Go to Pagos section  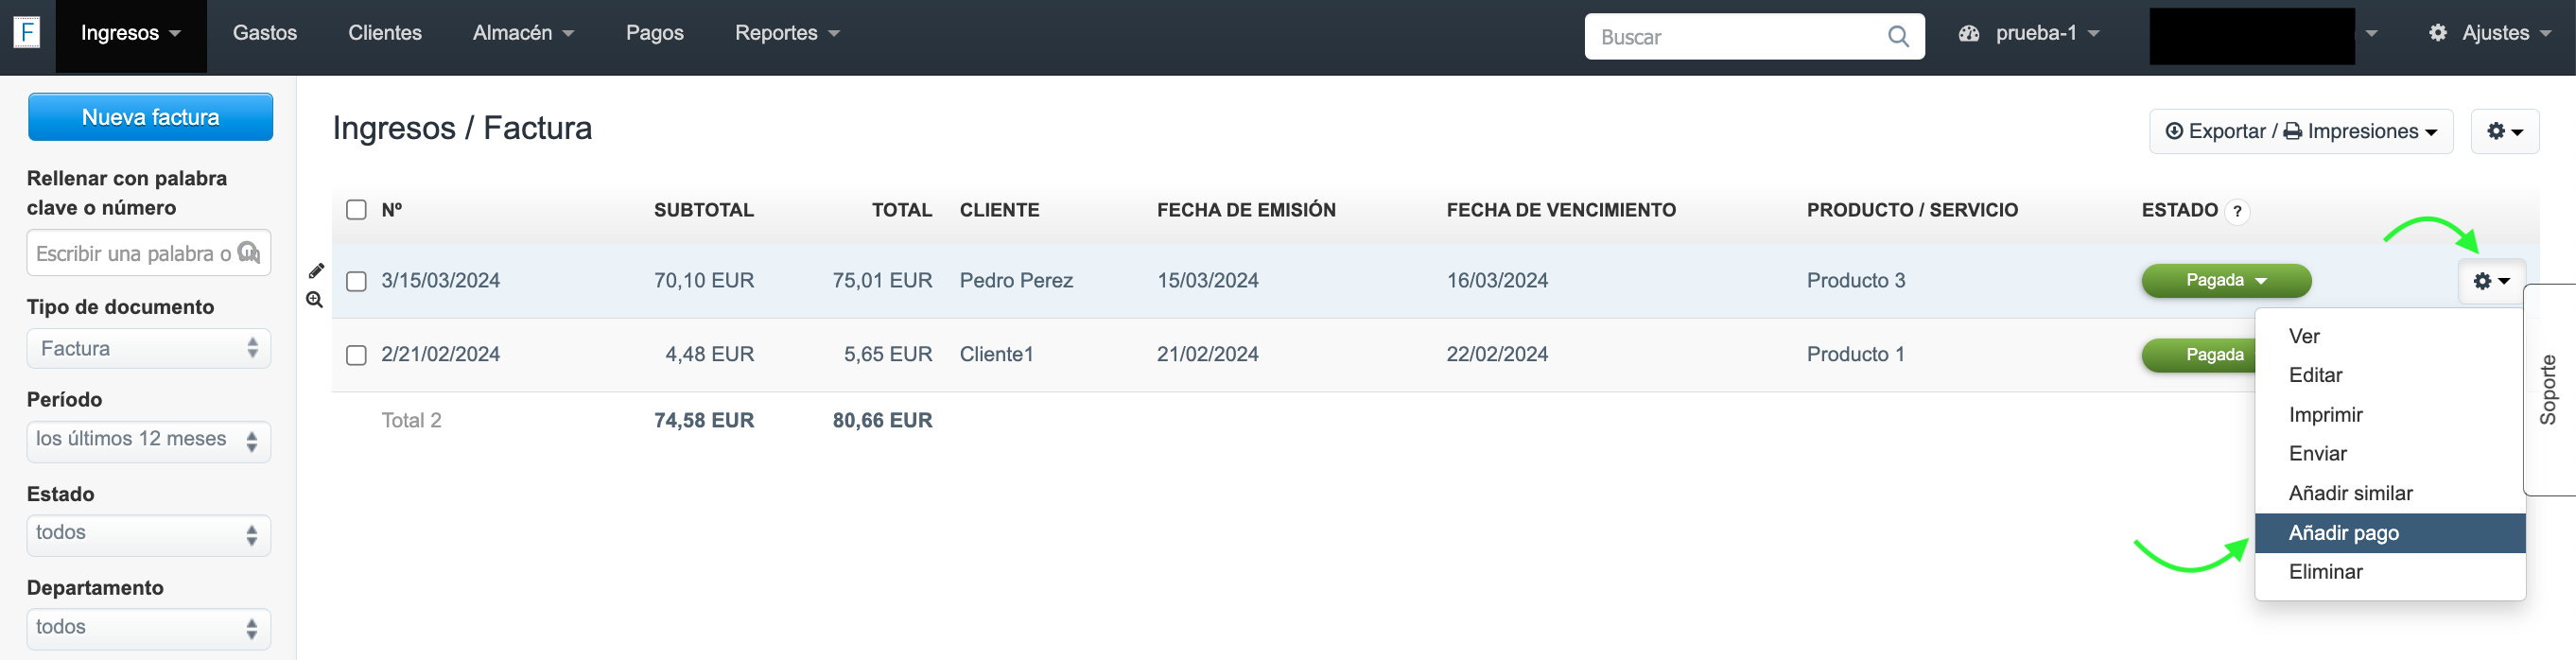click(x=655, y=33)
